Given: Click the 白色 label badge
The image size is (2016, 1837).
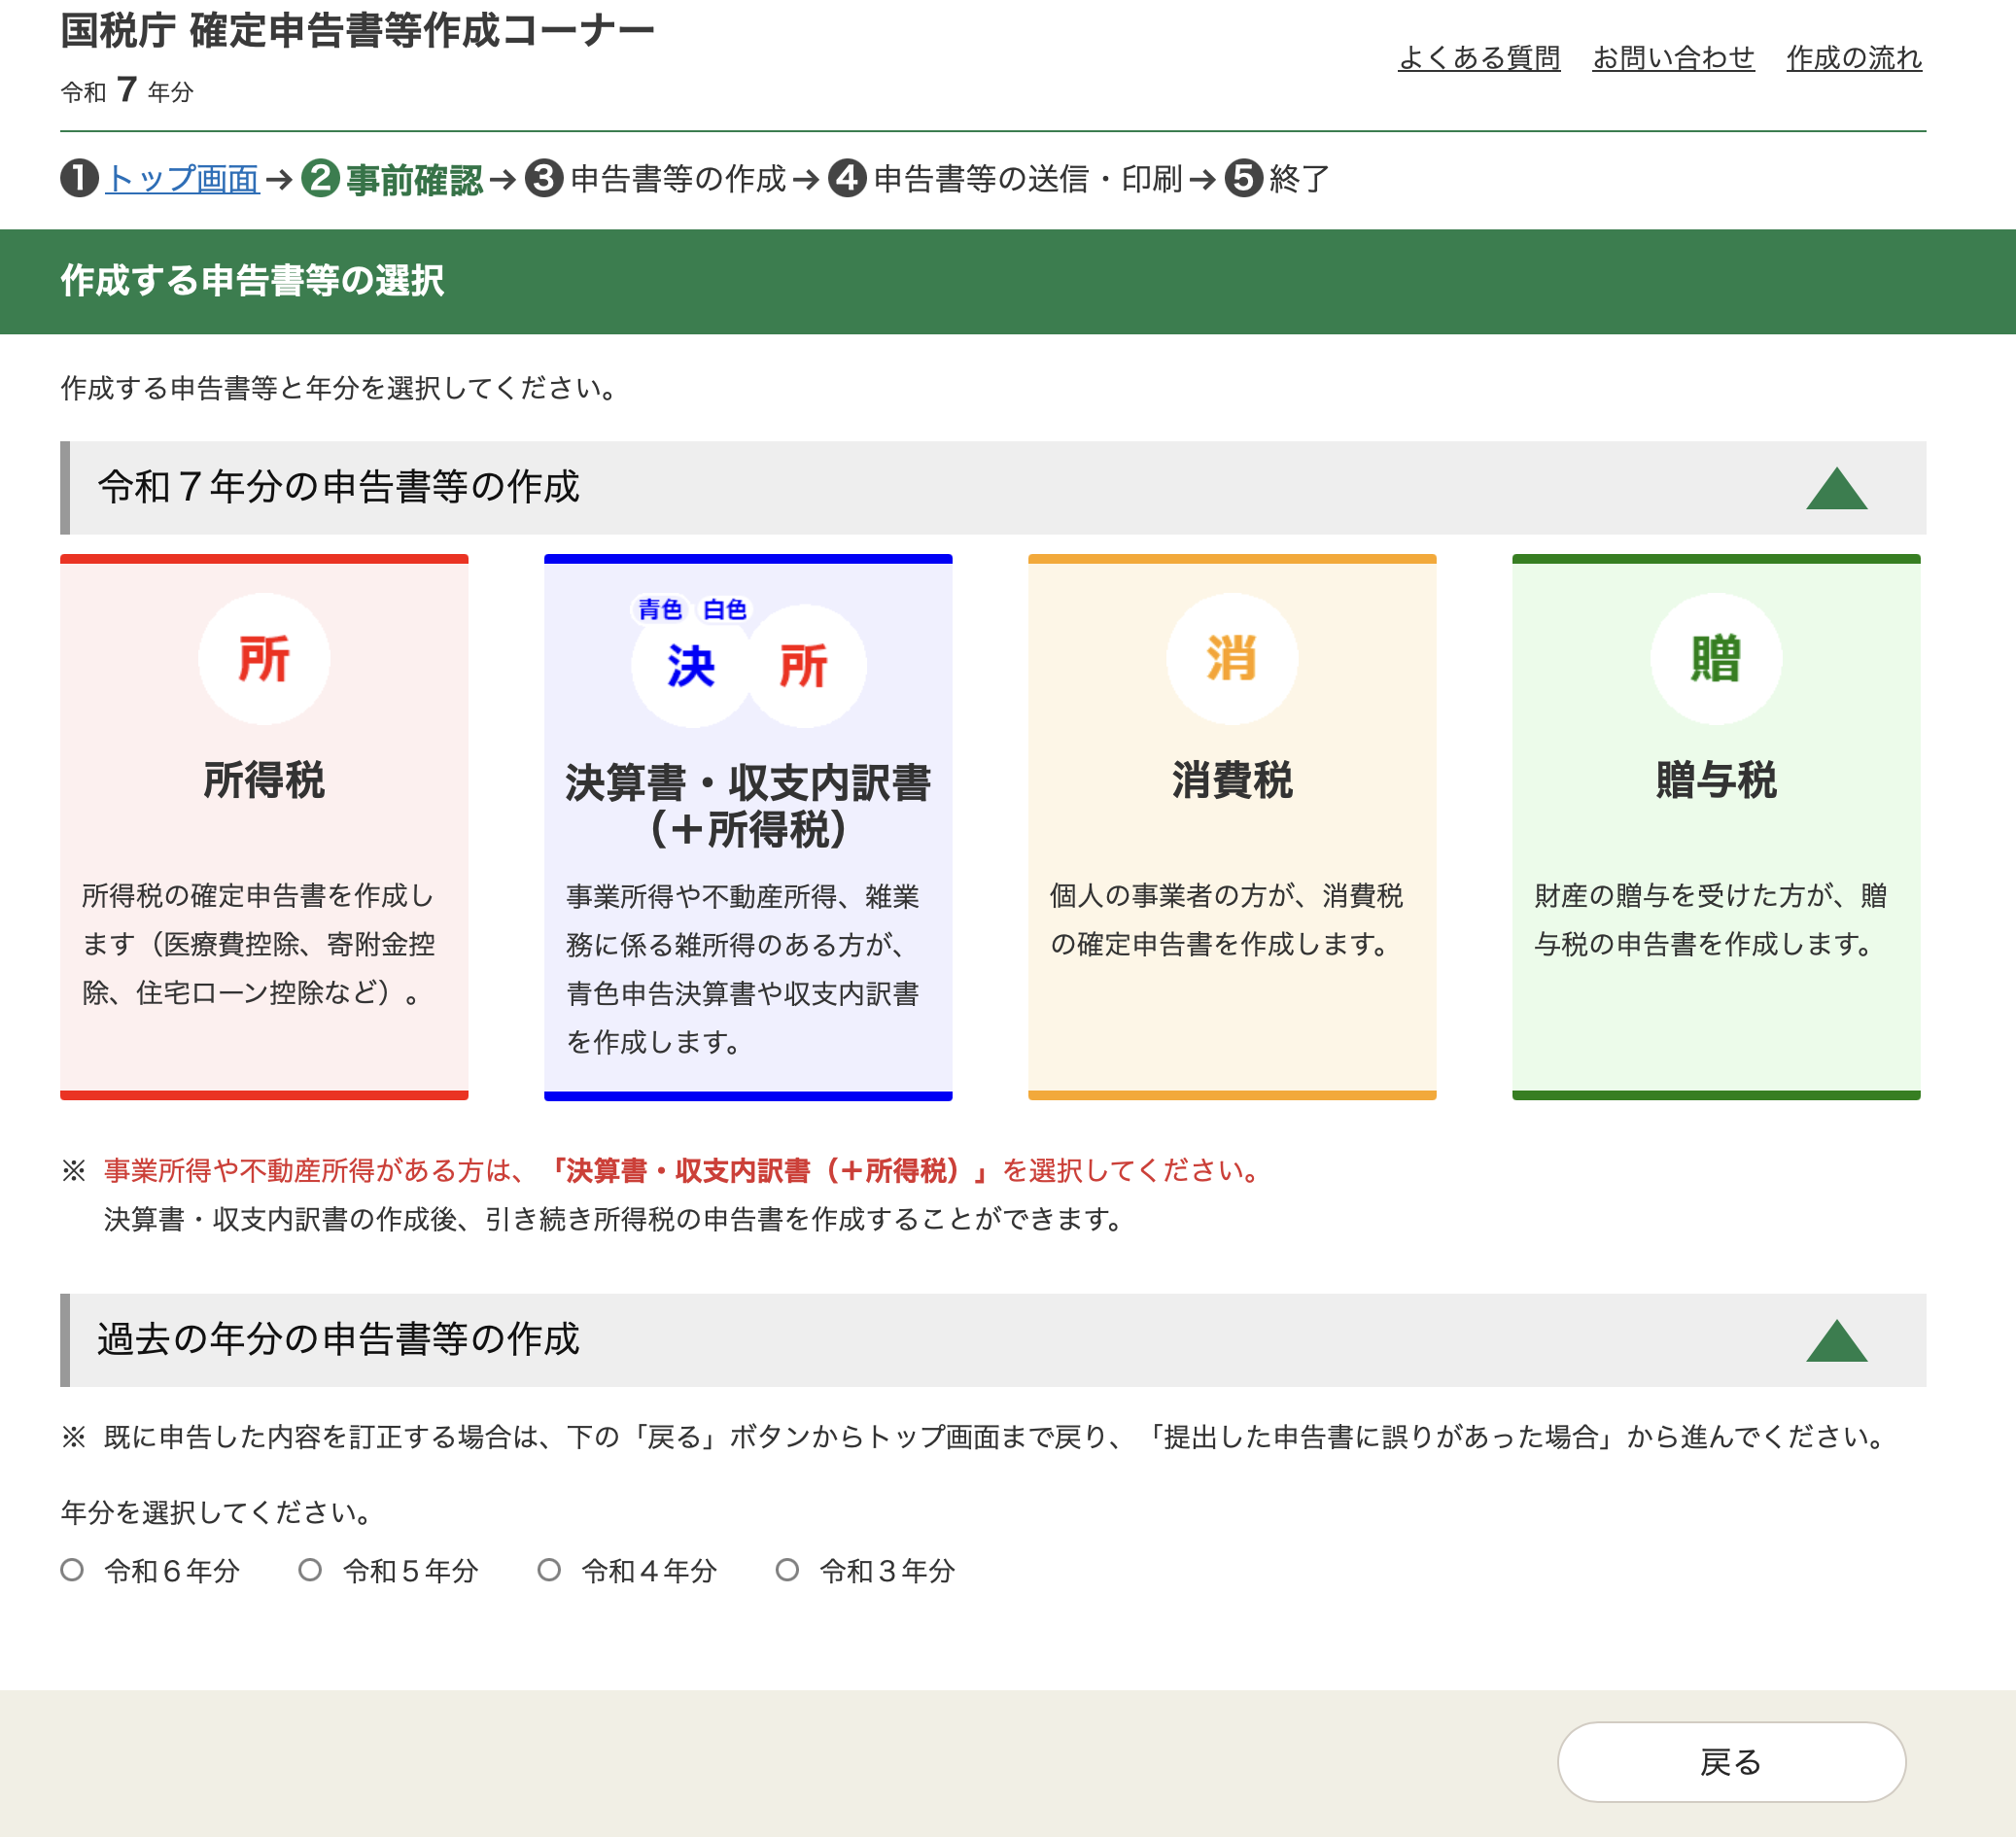Looking at the screenshot, I should click(725, 609).
